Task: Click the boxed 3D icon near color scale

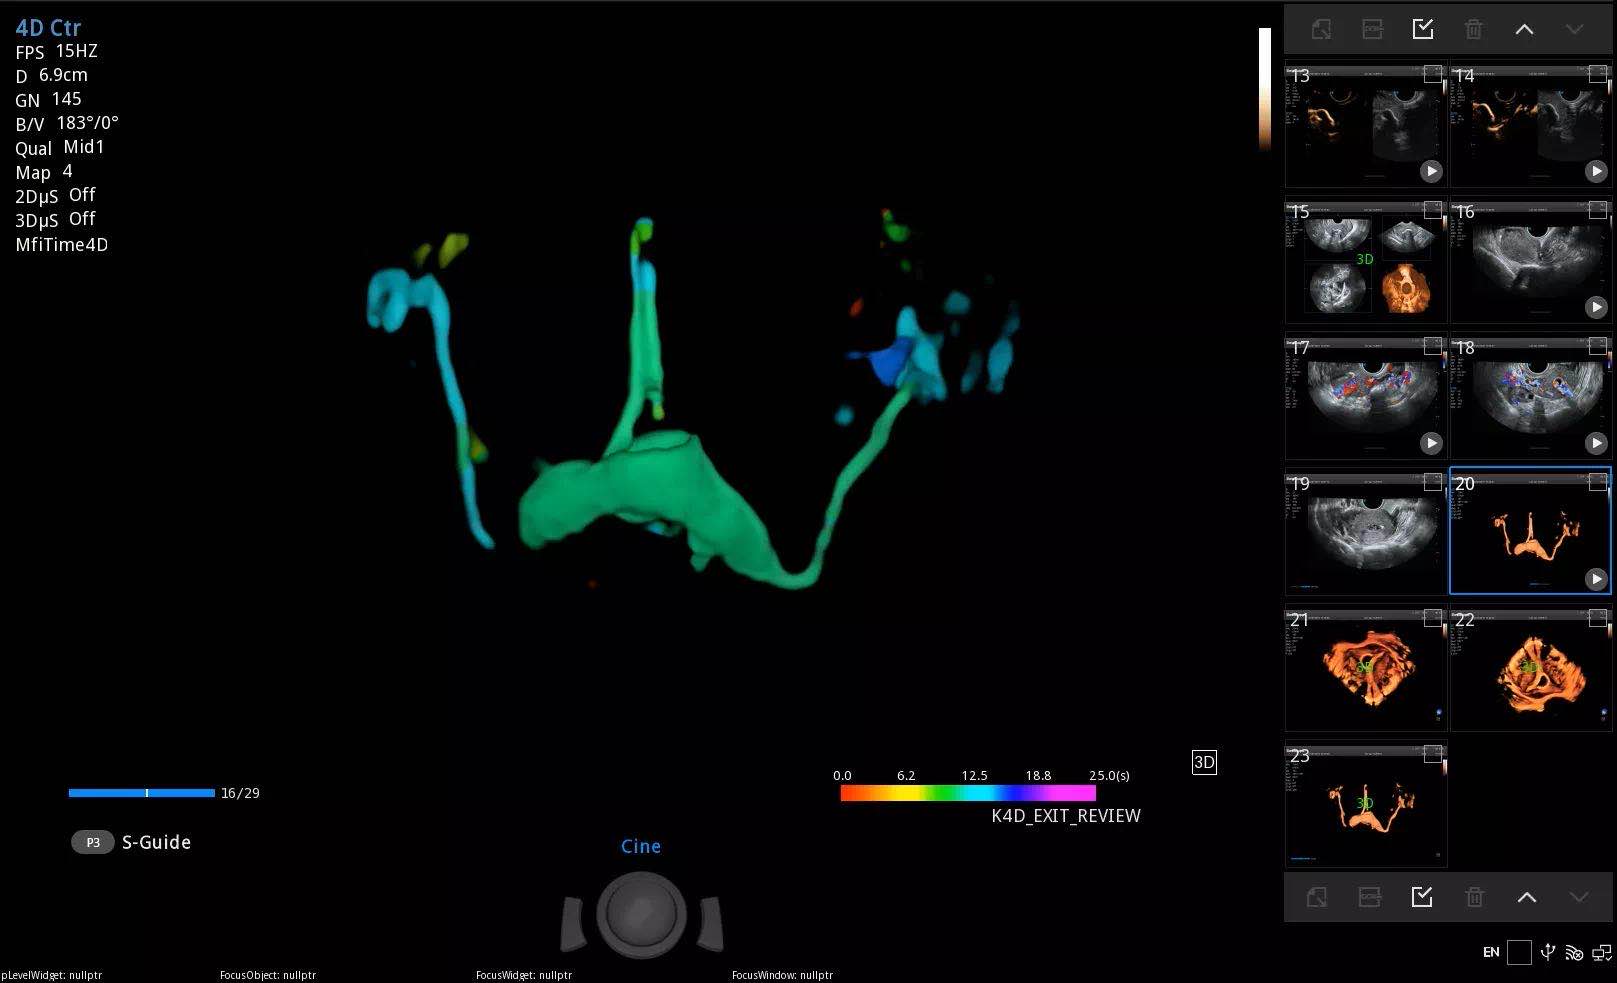Action: click(1204, 762)
